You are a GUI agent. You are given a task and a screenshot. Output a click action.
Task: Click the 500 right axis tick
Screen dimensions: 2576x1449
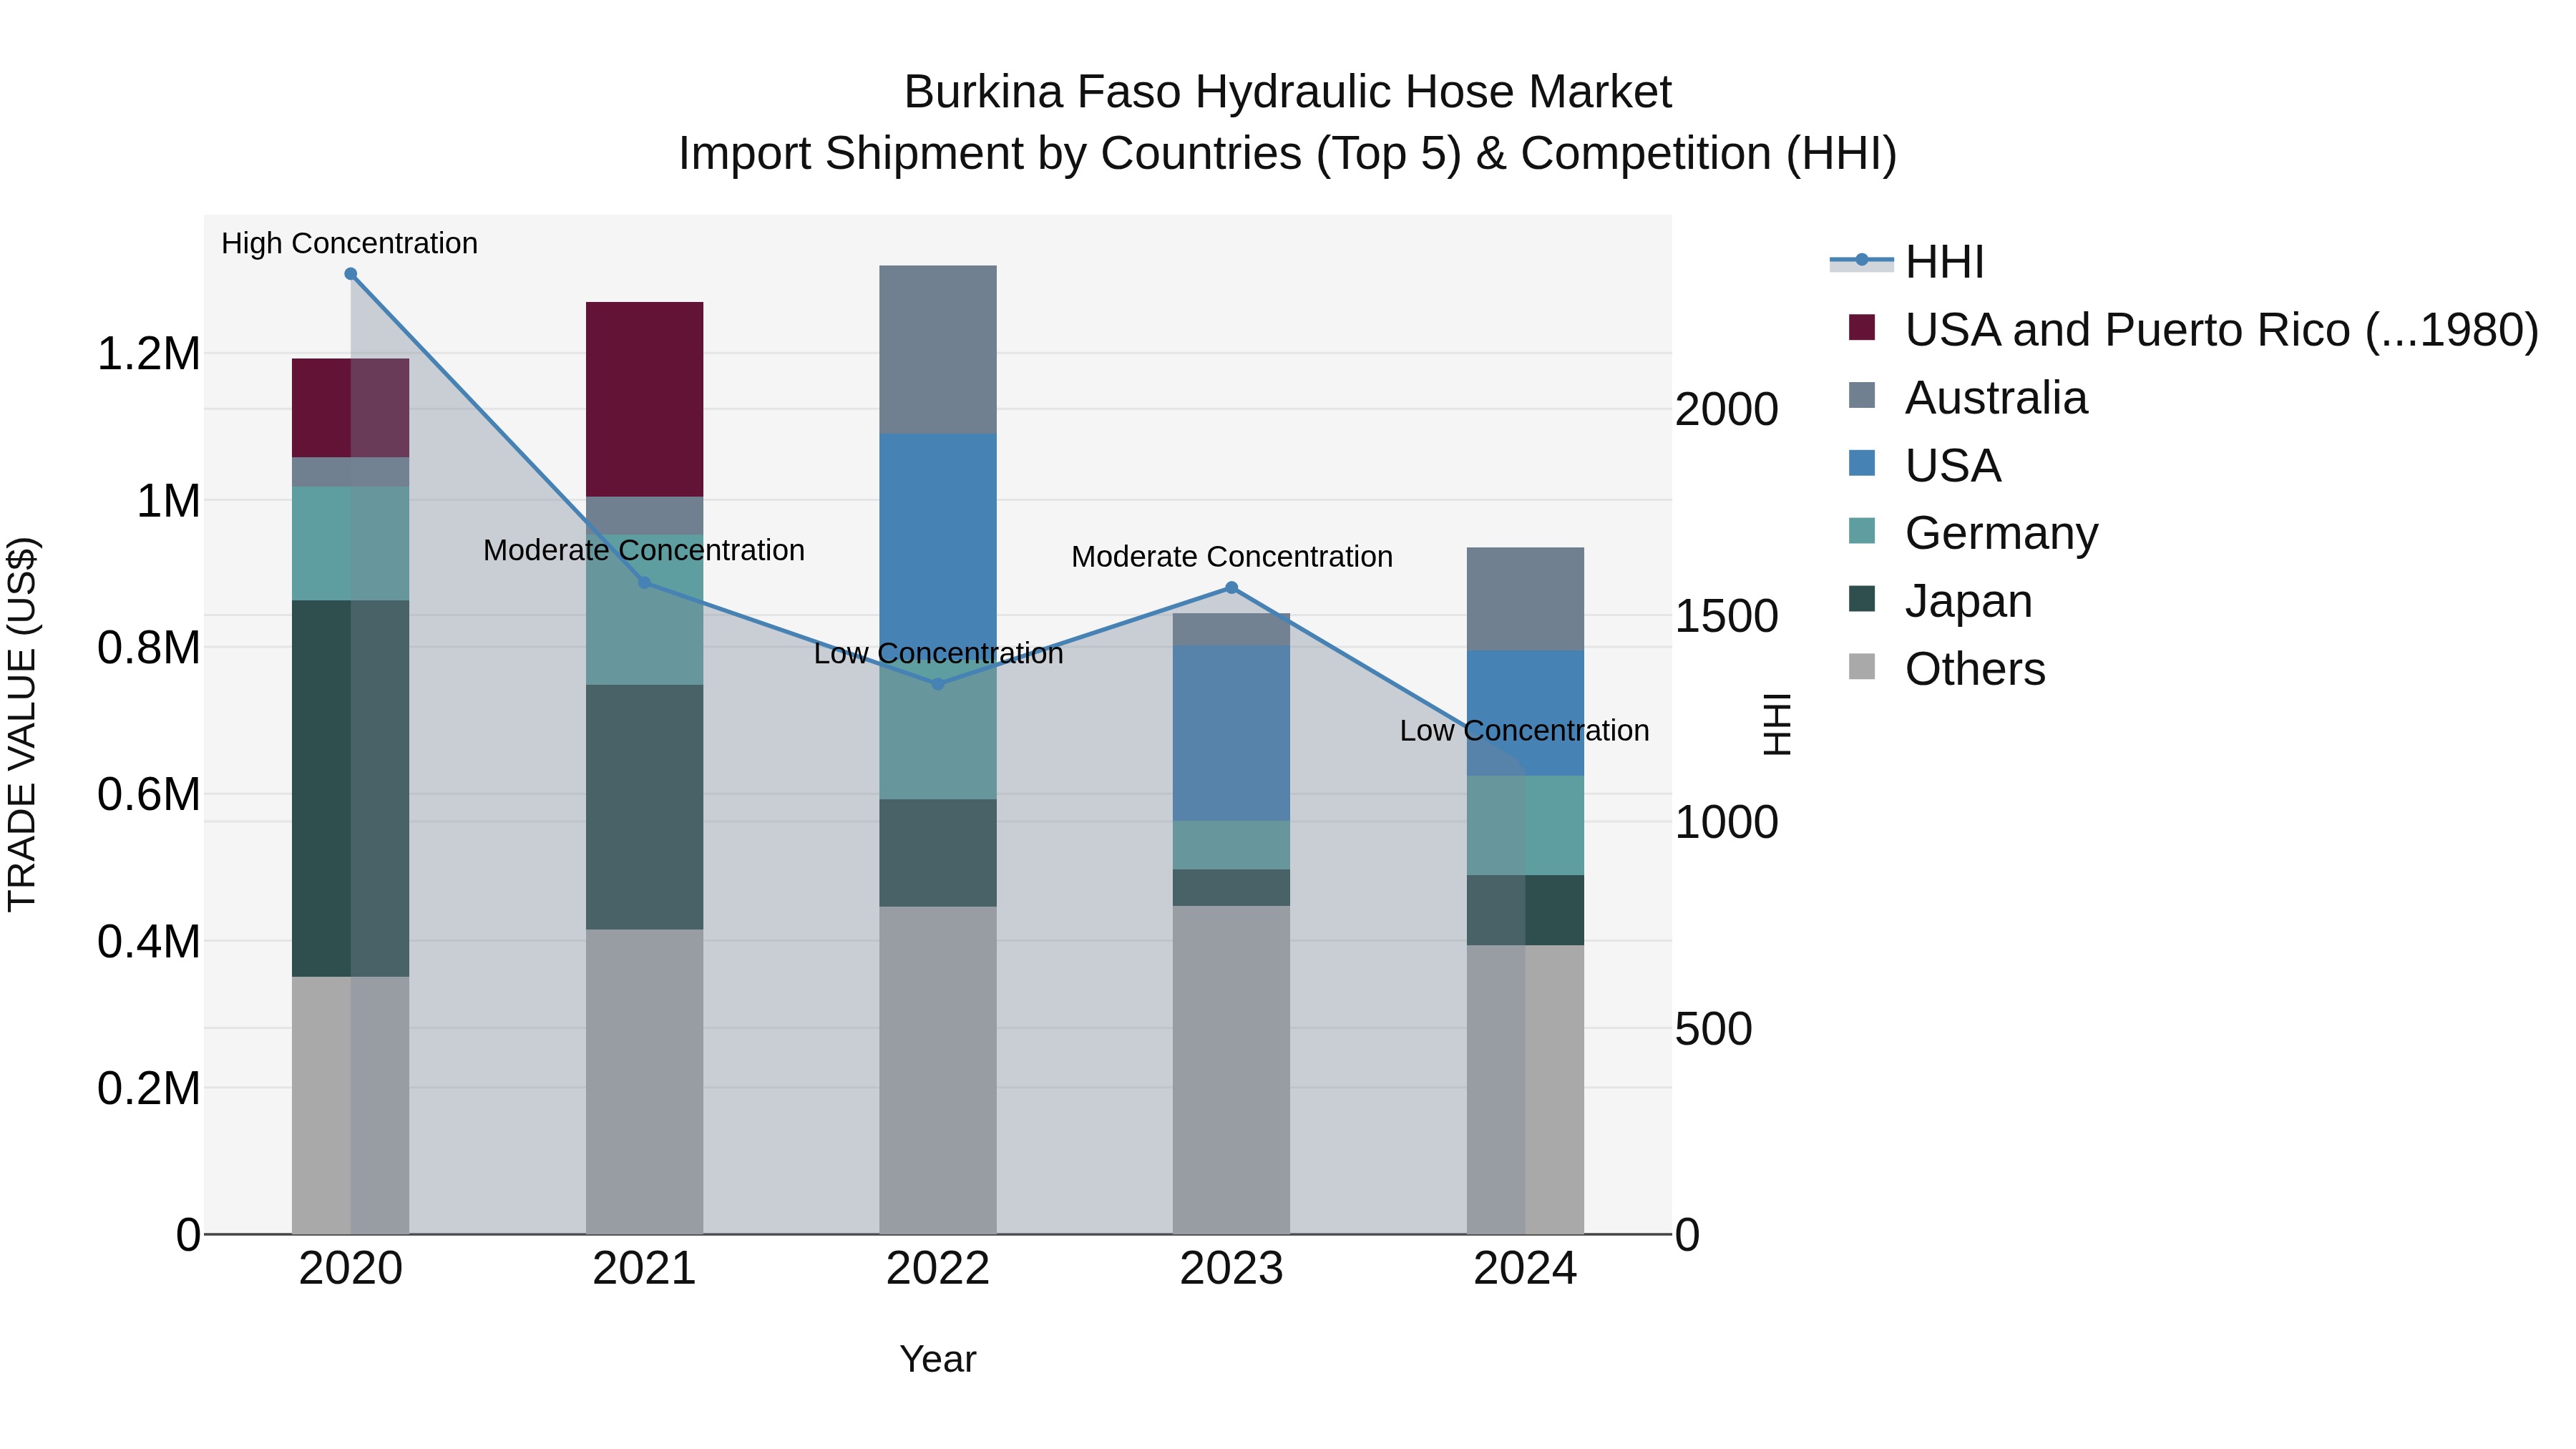[1713, 1030]
